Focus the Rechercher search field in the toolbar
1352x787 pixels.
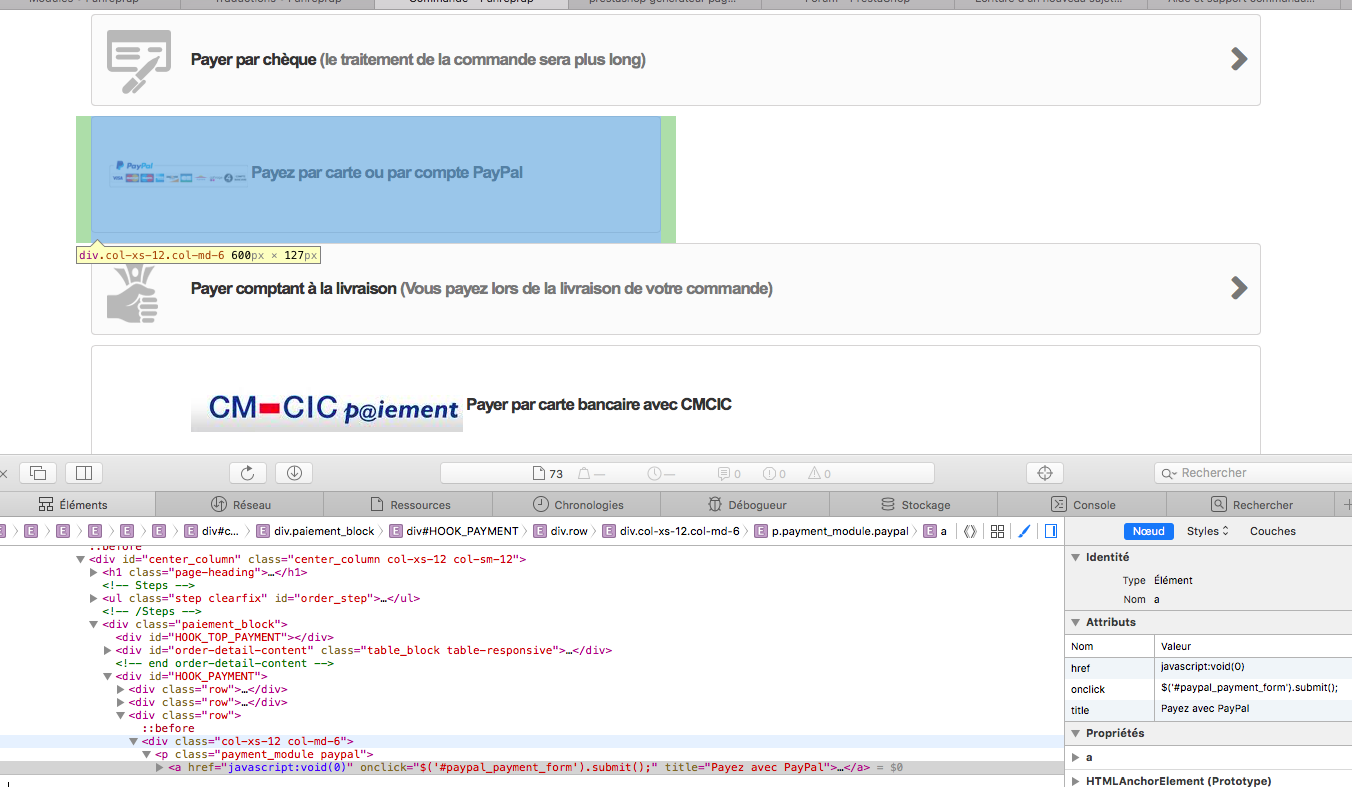[1253, 473]
